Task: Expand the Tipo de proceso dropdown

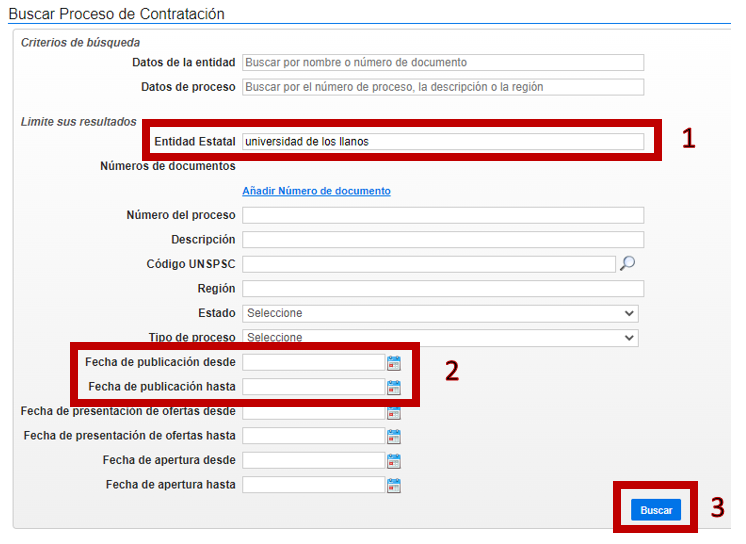Action: tap(440, 337)
